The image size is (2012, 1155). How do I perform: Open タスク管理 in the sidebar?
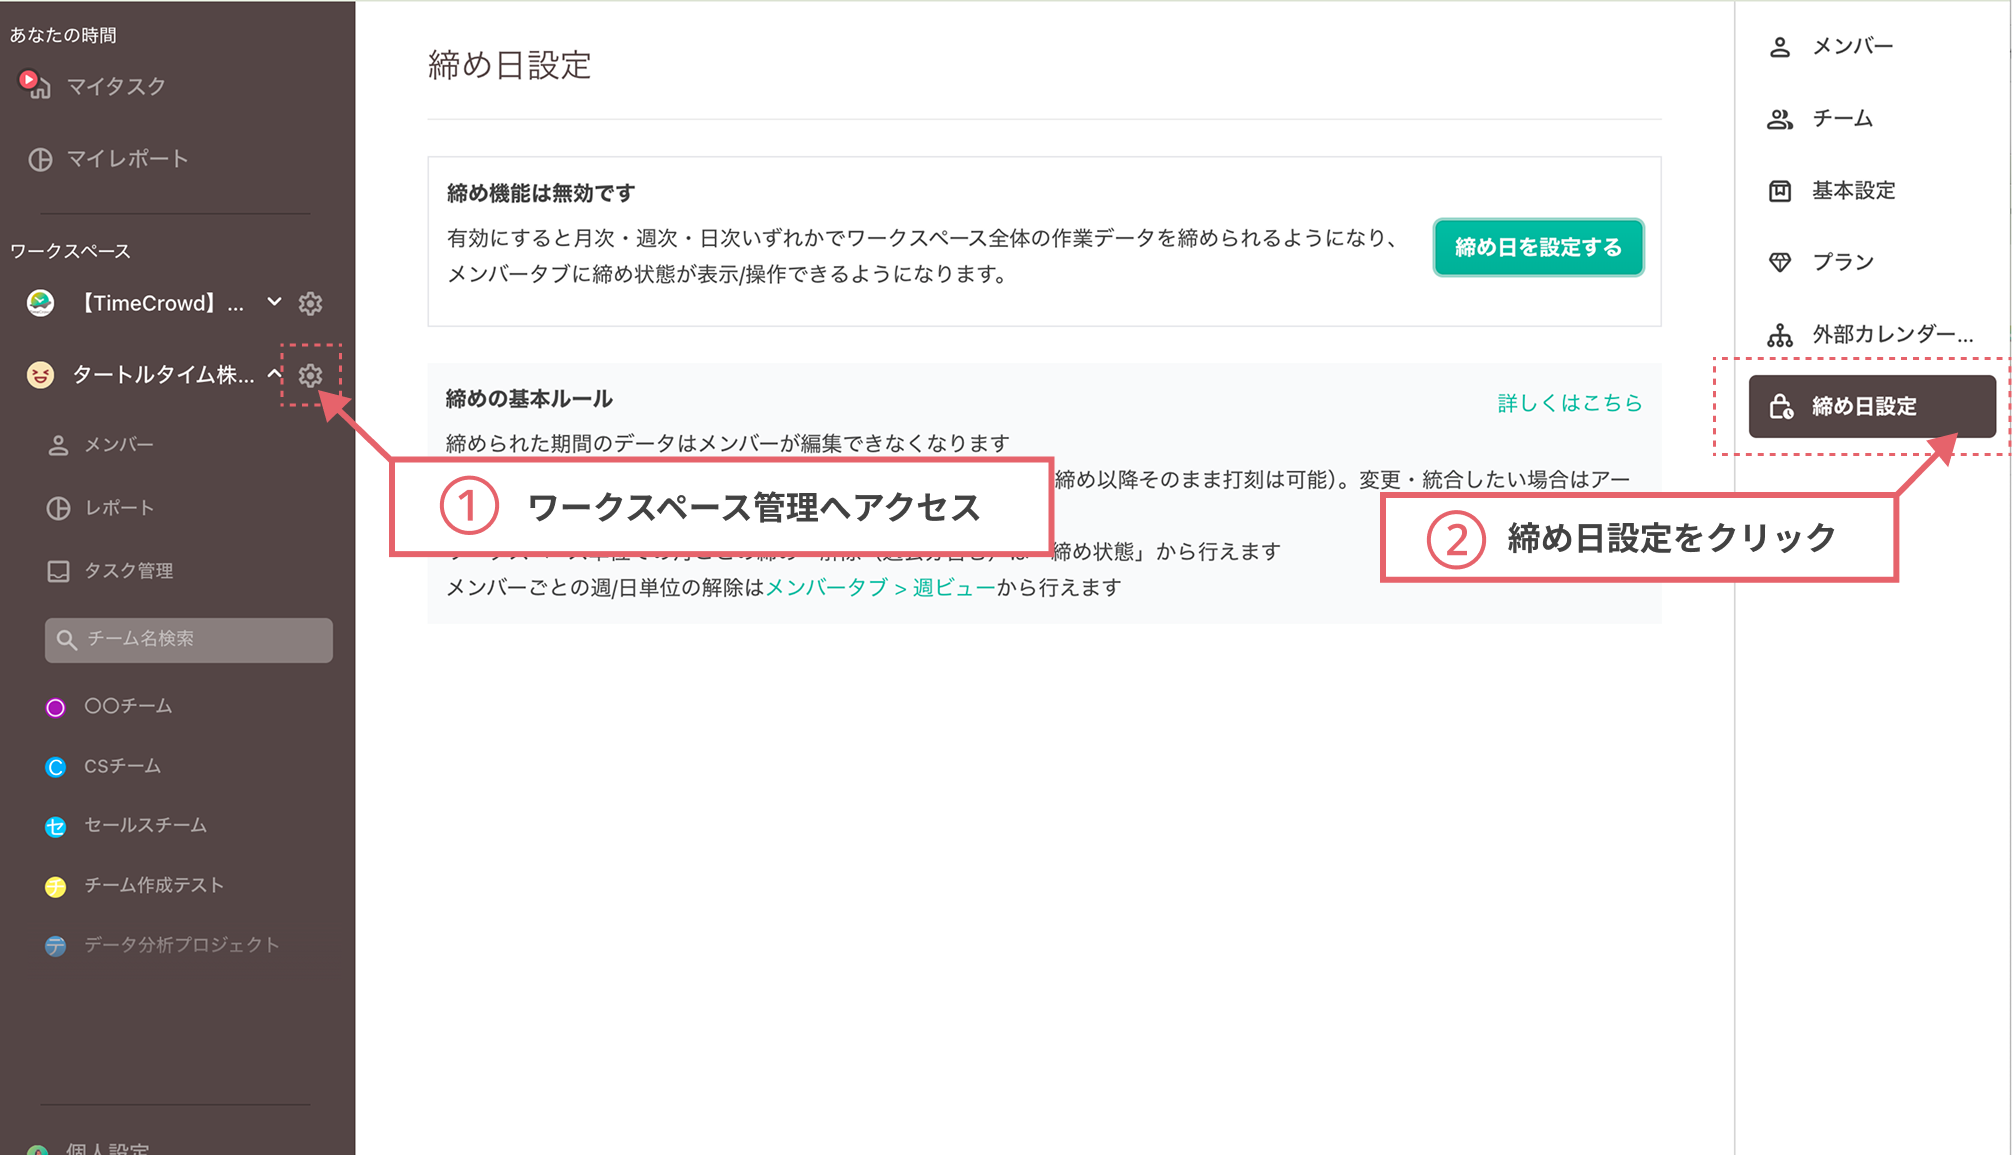128,571
